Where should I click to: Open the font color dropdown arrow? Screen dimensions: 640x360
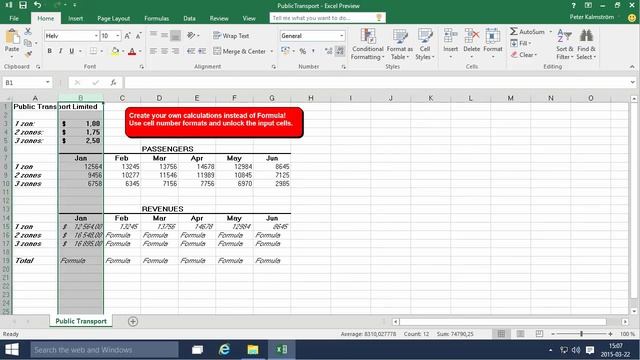[140, 51]
